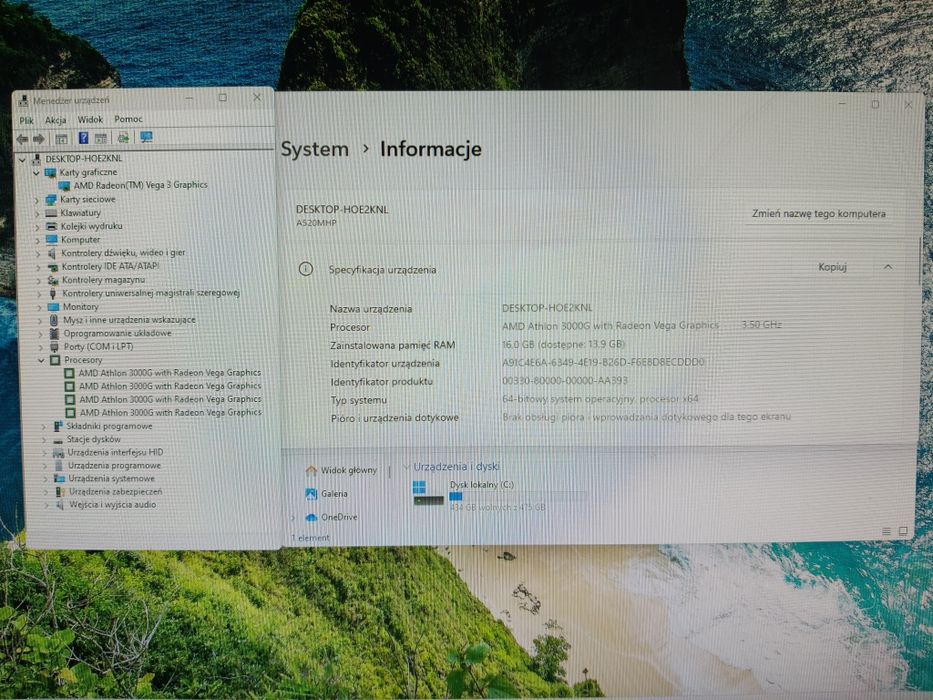
Task: Select Składniki programowe tree item
Action: [109, 426]
